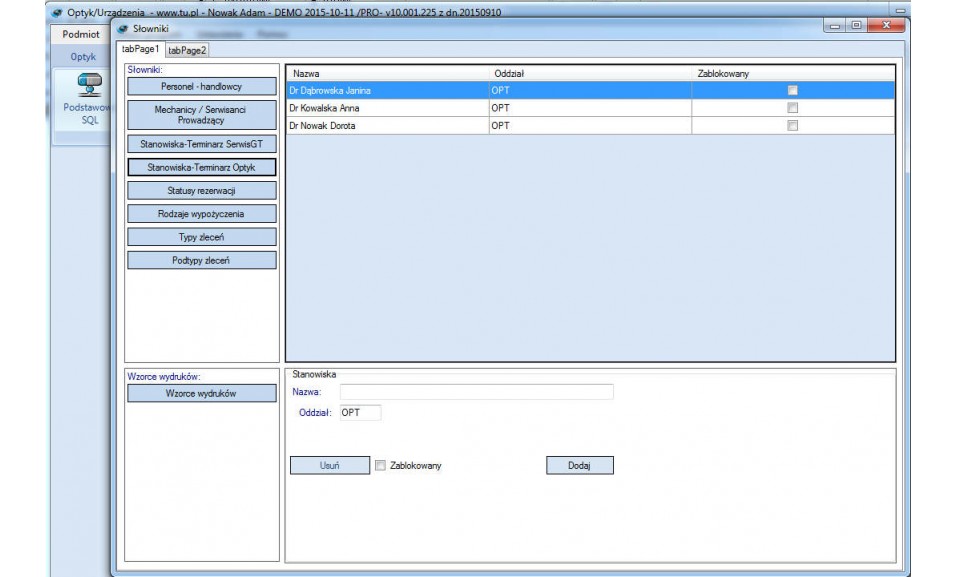This screenshot has width=957, height=577.
Task: Click the Oddział field containing OPT
Action: coord(359,412)
